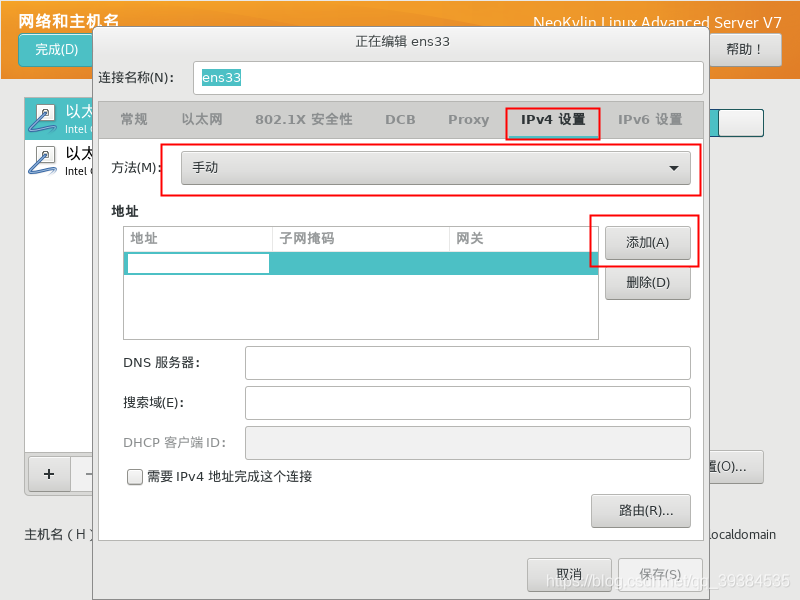Switch to the IPv6 设置 tab

[x=650, y=119]
